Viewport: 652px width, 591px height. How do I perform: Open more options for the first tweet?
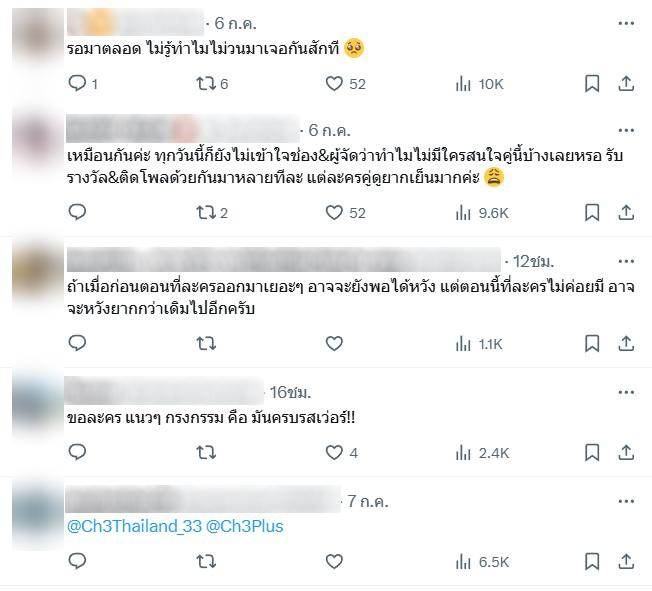click(x=626, y=23)
